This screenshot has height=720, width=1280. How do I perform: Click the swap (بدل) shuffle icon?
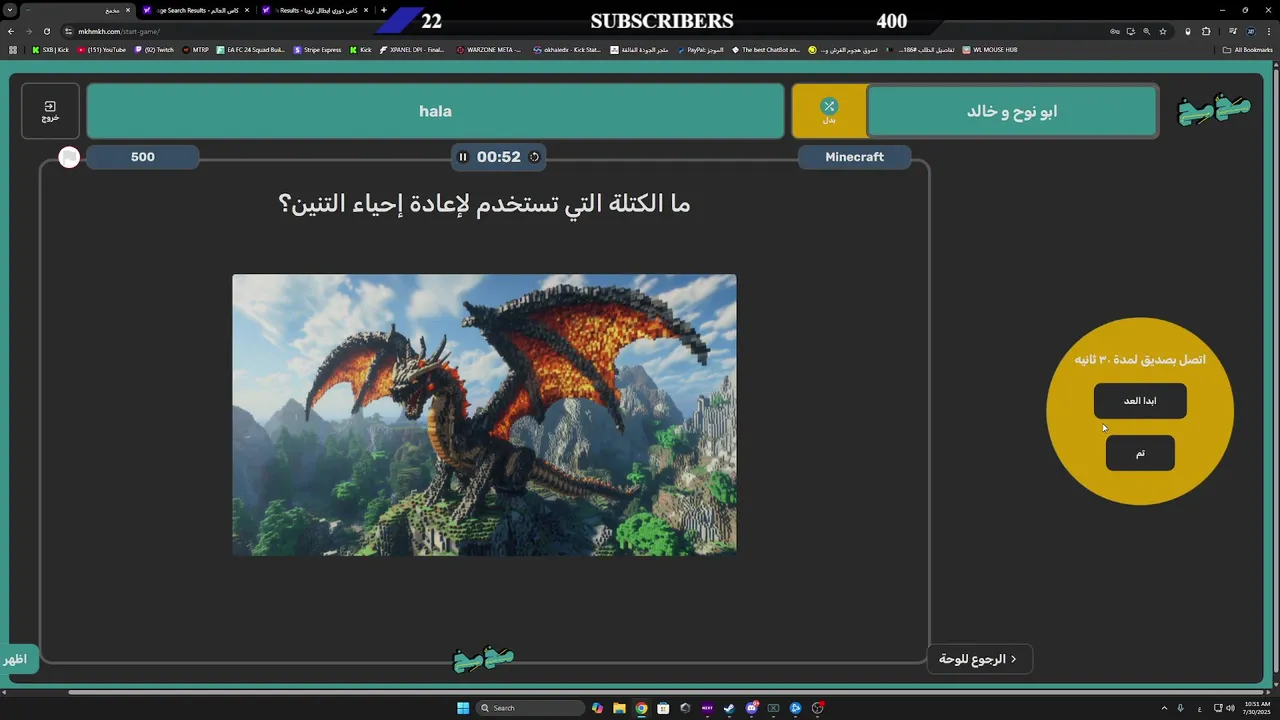[x=829, y=106]
